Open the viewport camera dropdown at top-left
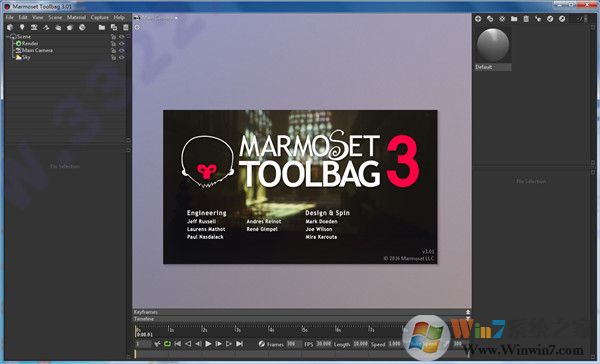 tap(157, 18)
